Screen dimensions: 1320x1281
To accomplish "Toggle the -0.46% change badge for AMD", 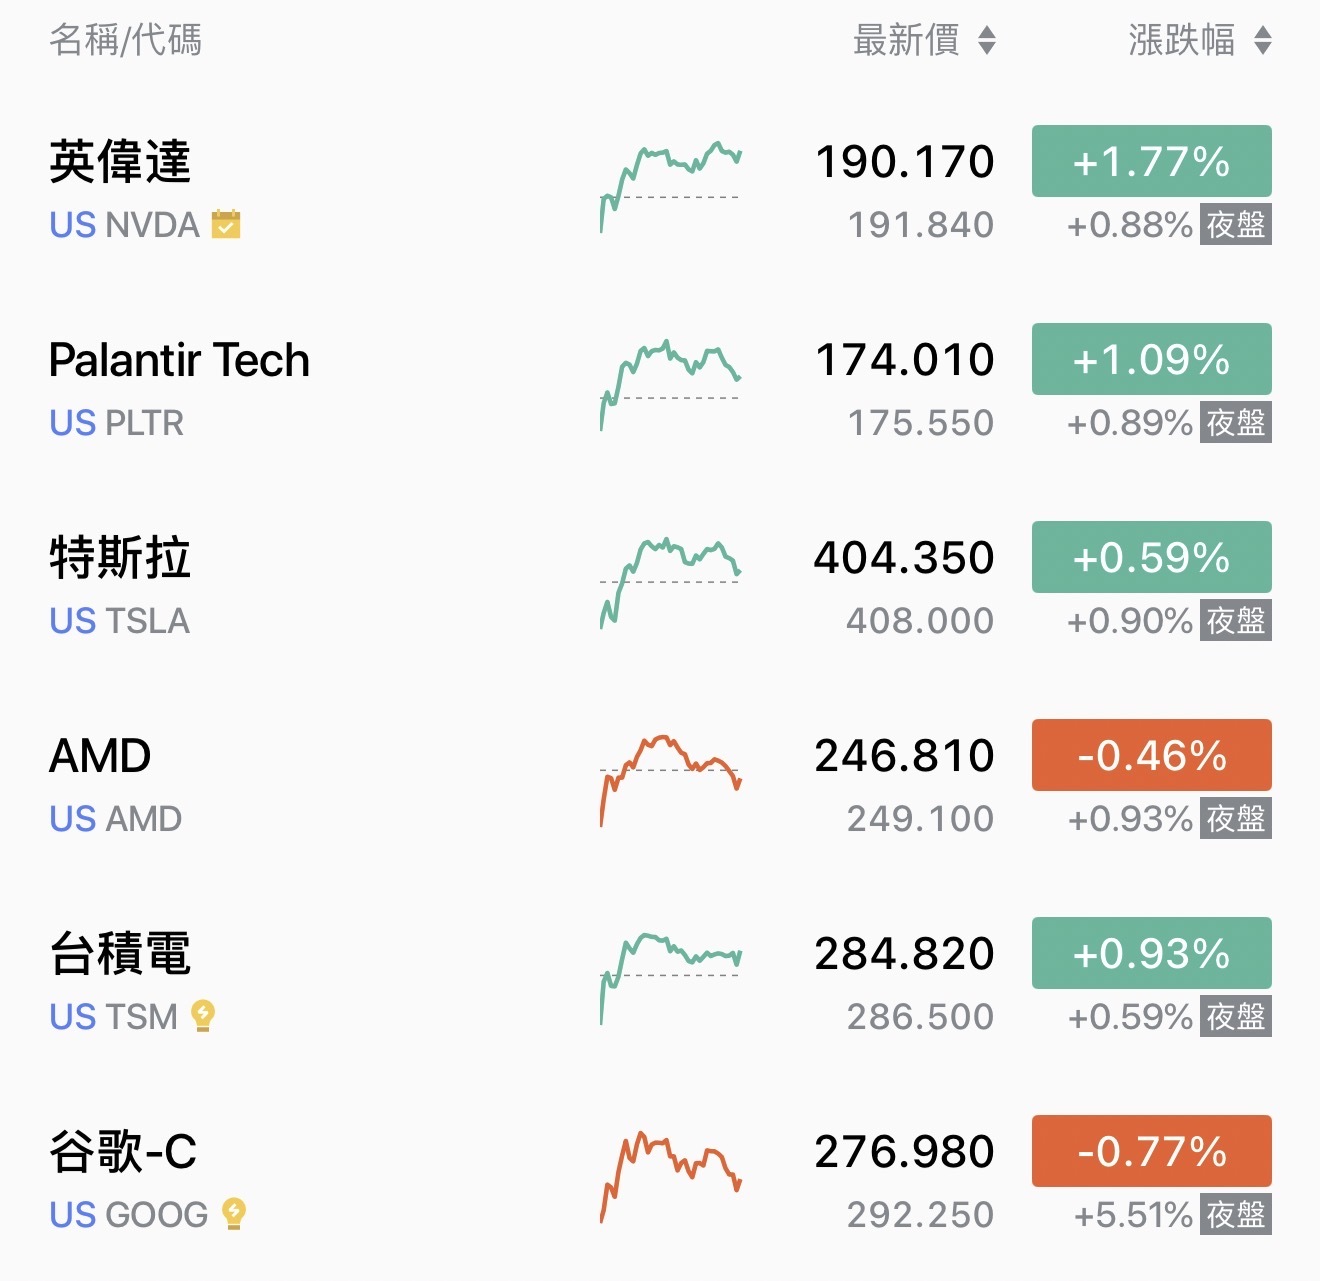I will [1152, 755].
